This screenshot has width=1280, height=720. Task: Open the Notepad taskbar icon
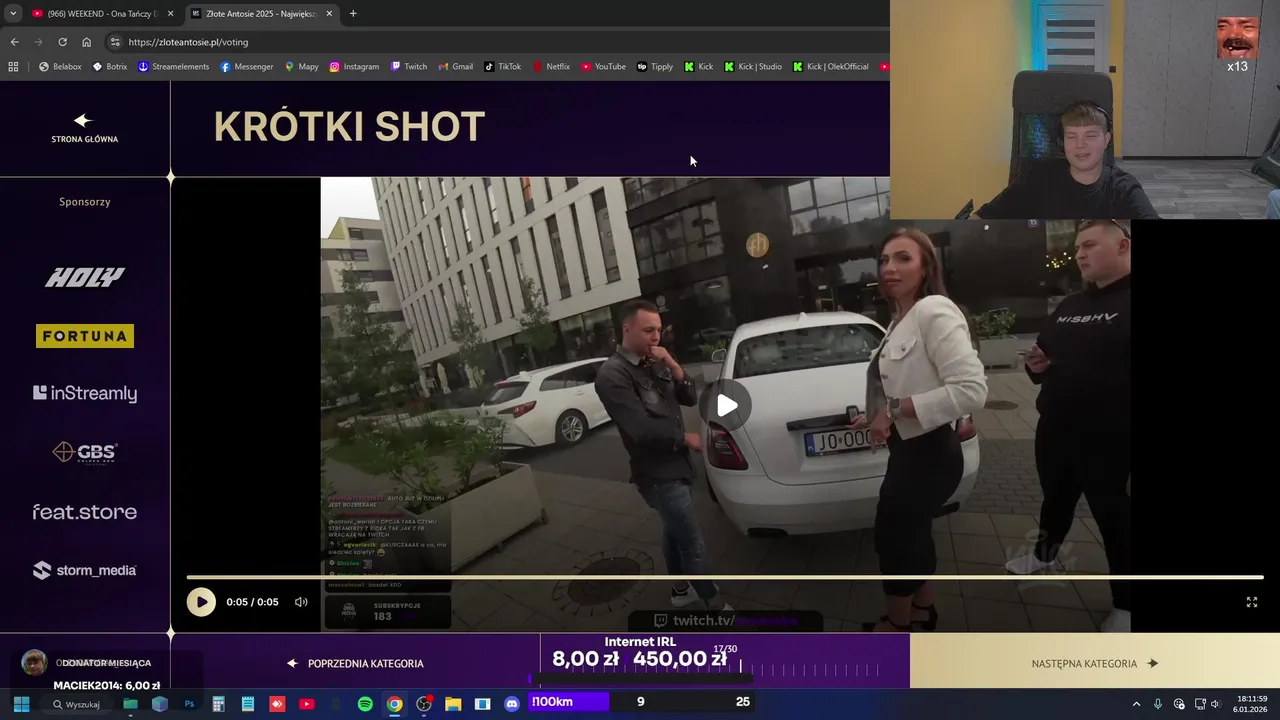click(x=248, y=704)
